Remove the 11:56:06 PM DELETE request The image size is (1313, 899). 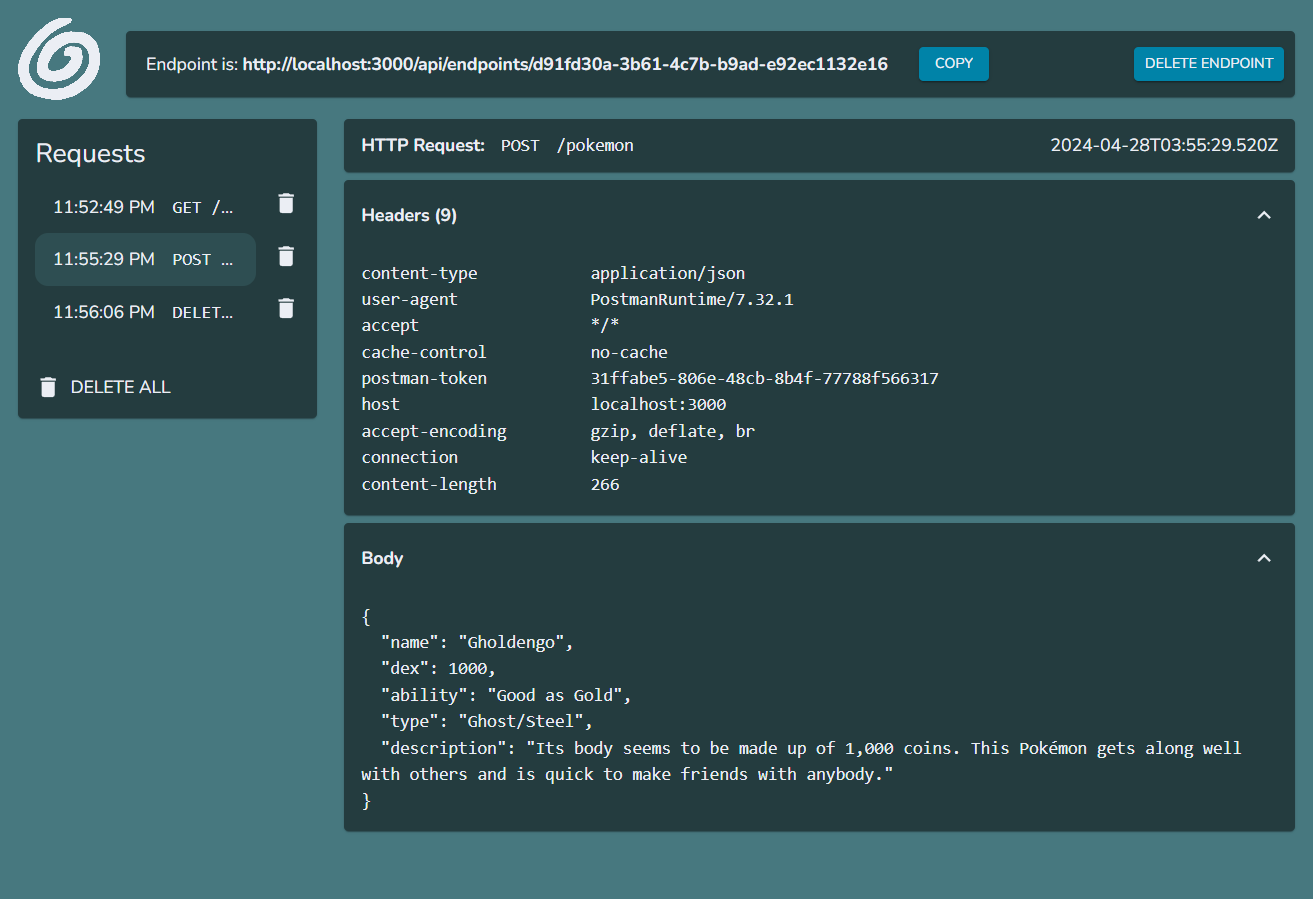(x=286, y=309)
